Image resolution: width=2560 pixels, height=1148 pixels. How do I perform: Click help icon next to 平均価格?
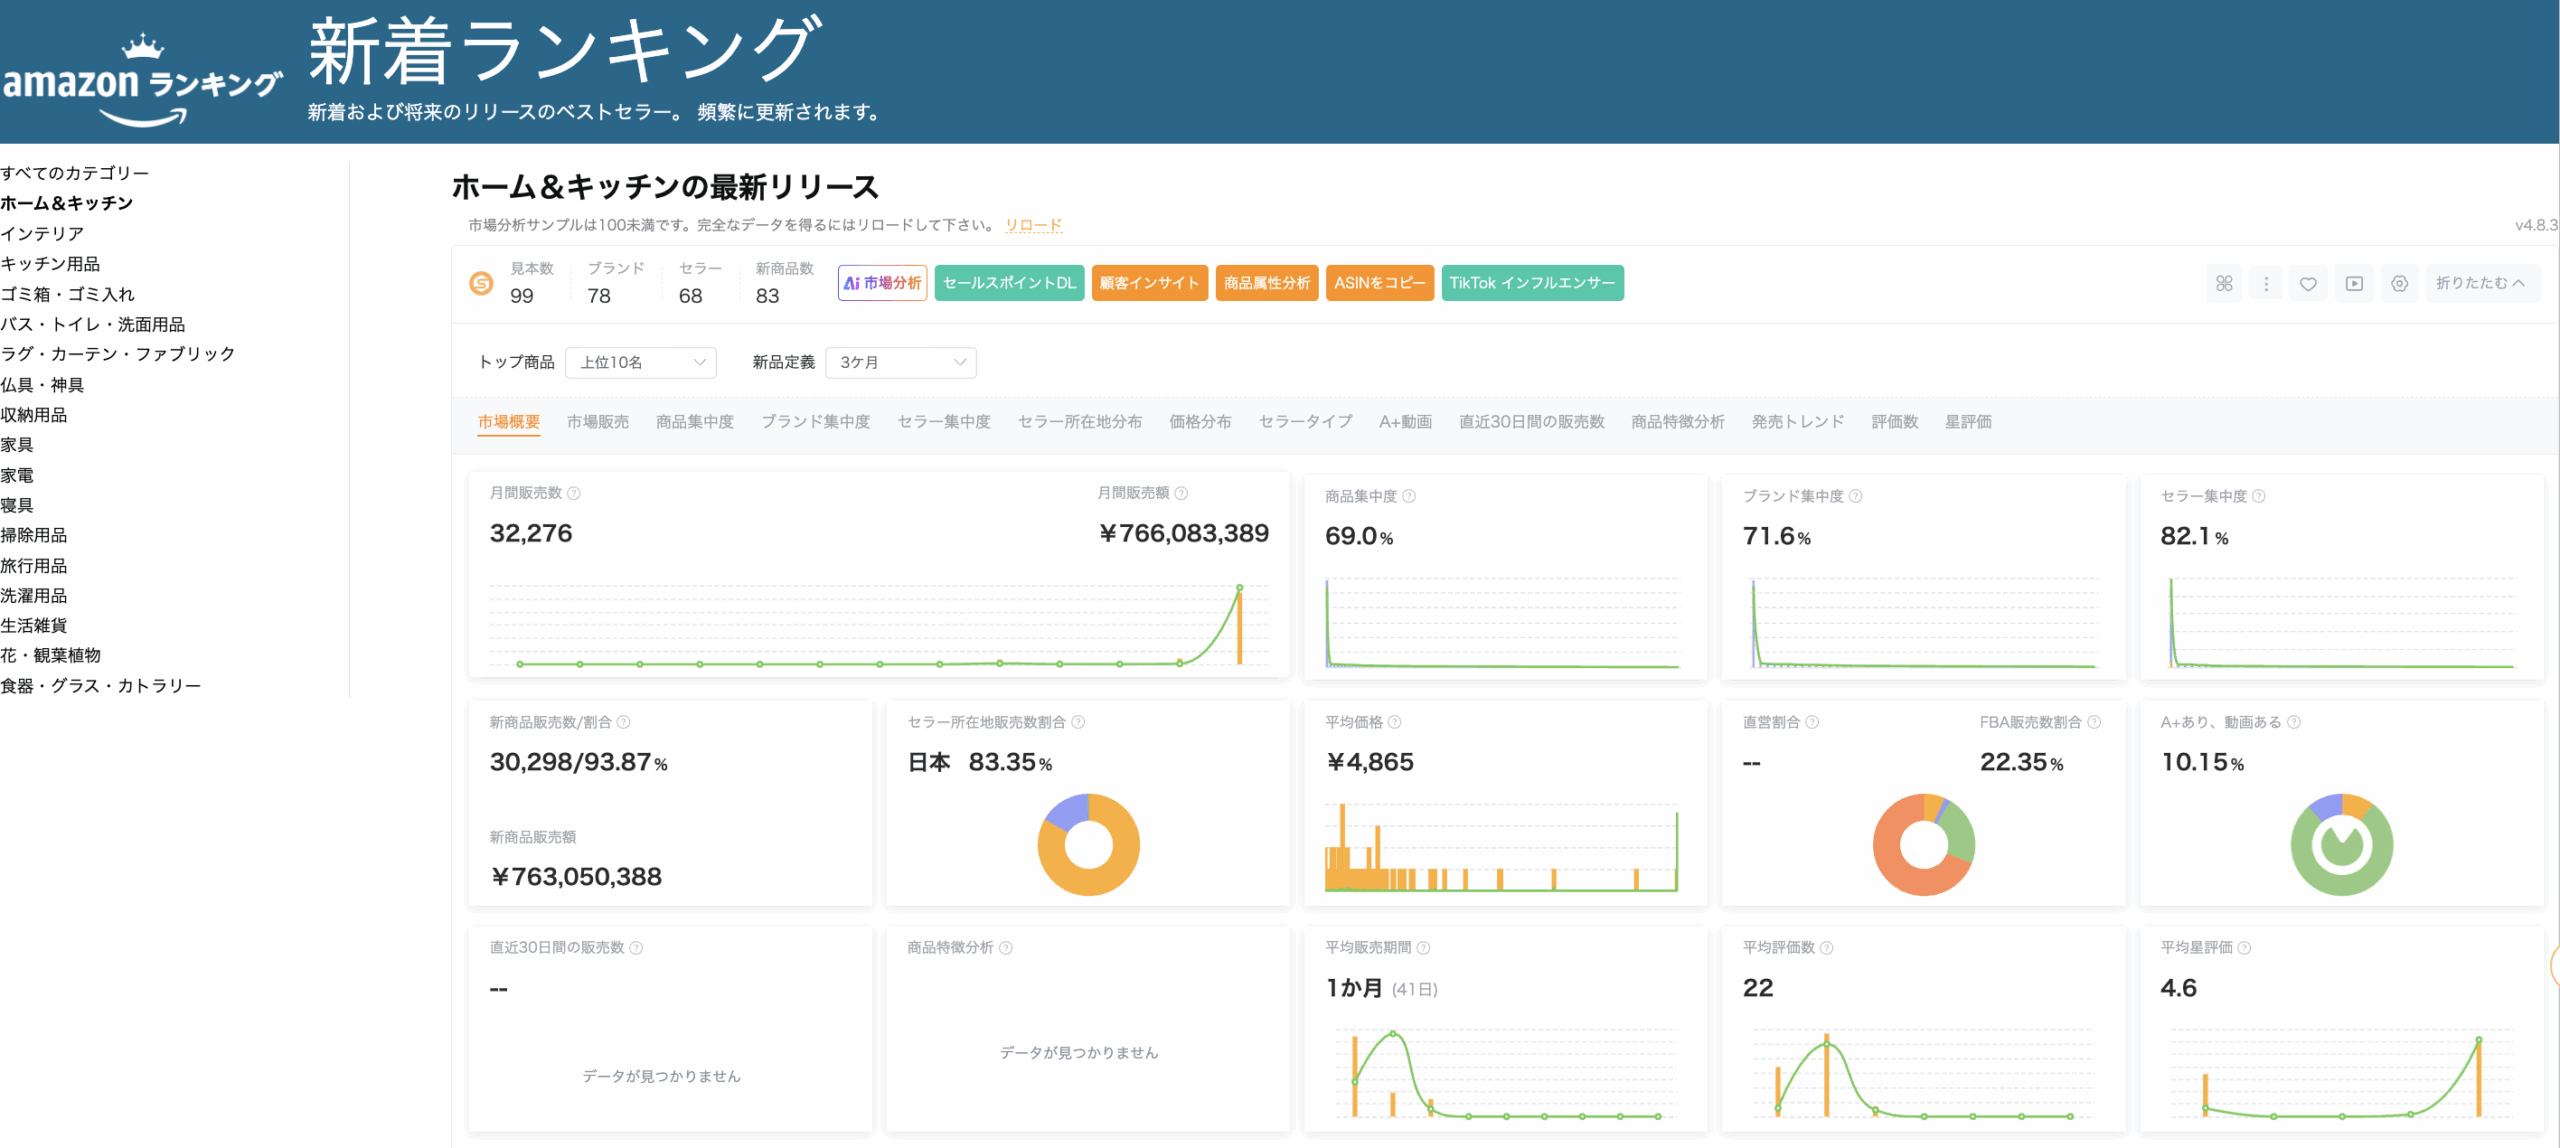(1395, 722)
